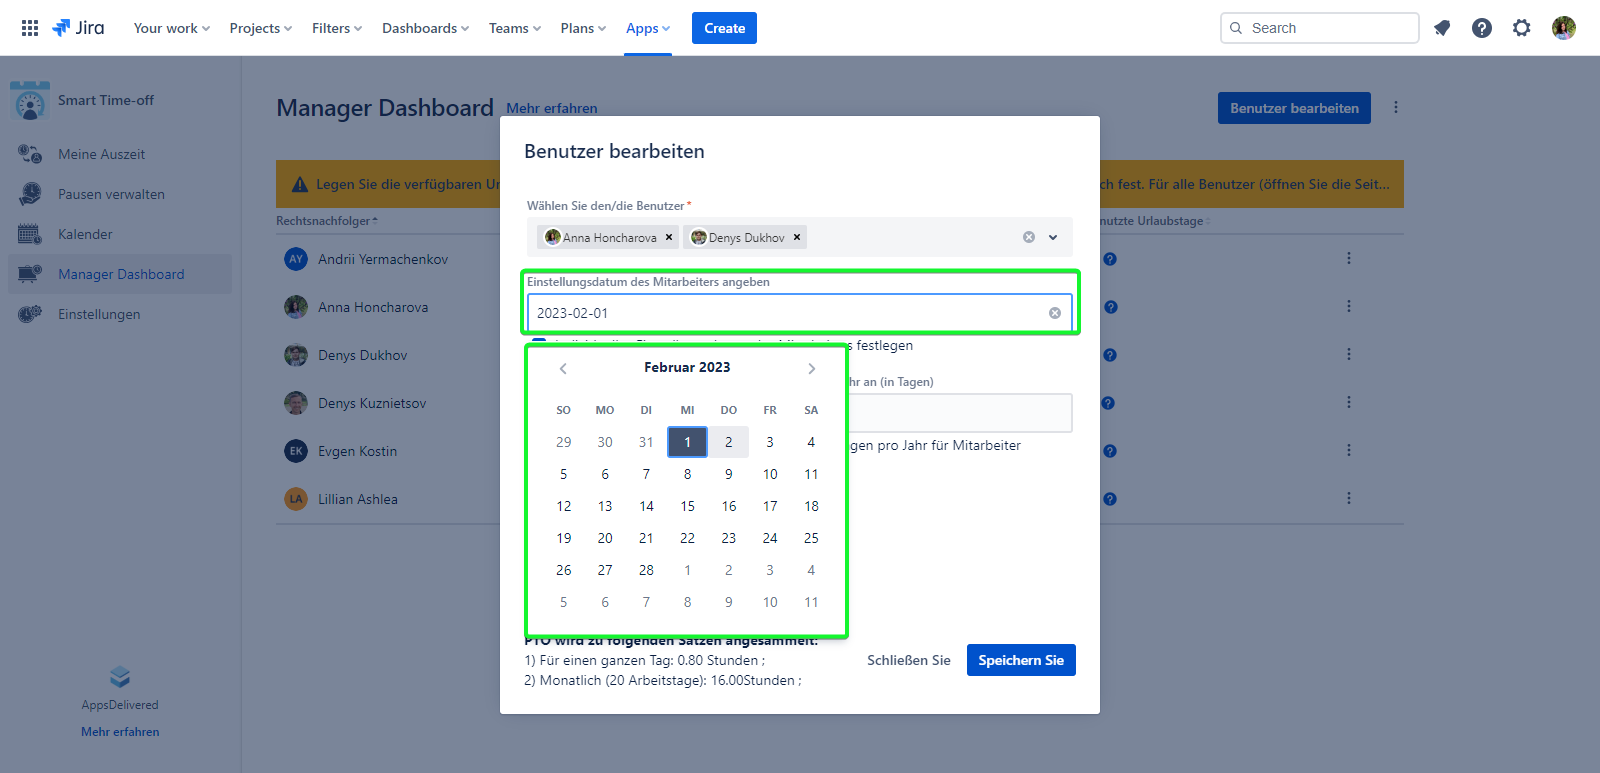
Task: Go to next month in calendar
Action: coord(811,369)
